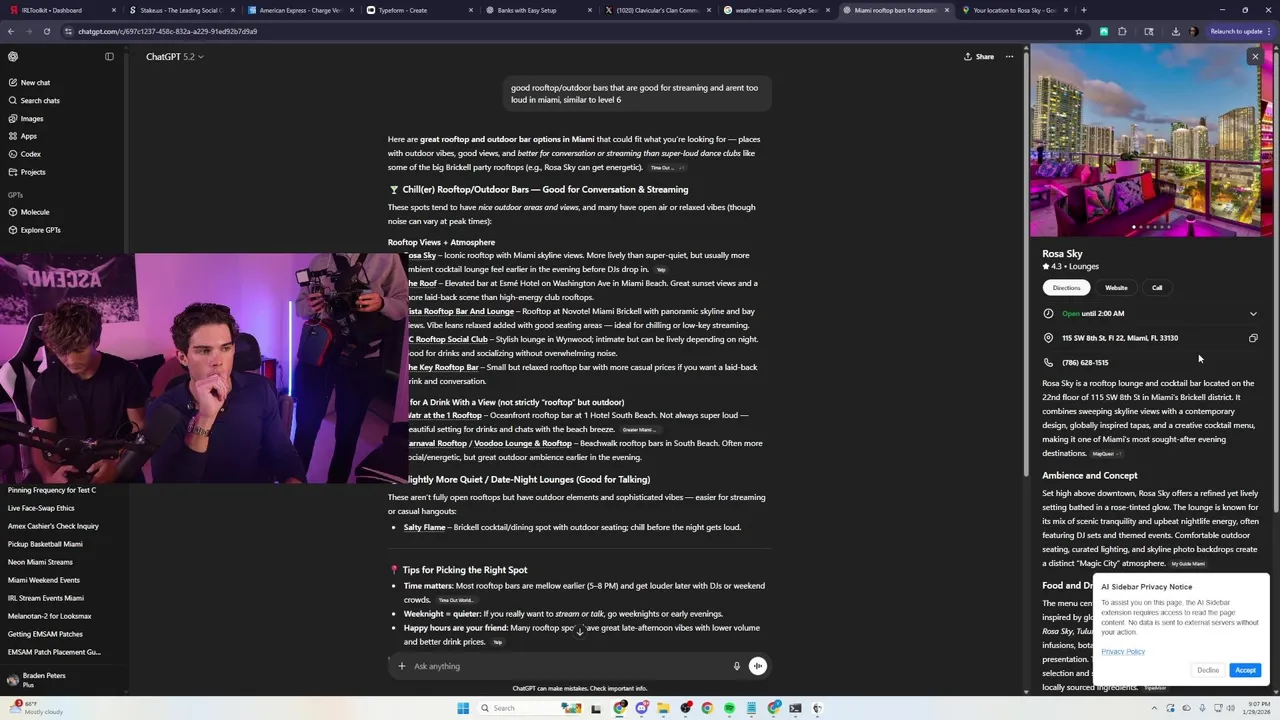The width and height of the screenshot is (1280, 720).
Task: Call Rosa Sky button
Action: pyautogui.click(x=1157, y=288)
